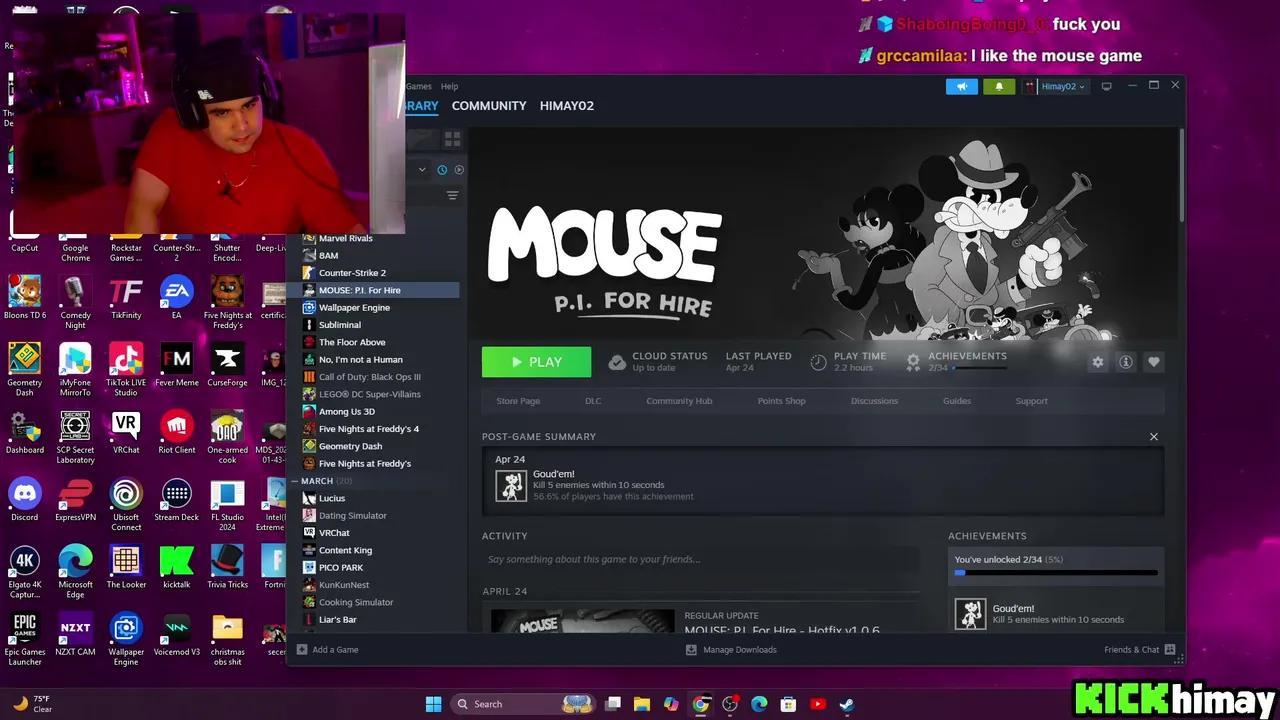The height and width of the screenshot is (720, 1280).
Task: Open File Explorer from taskbar
Action: click(642, 704)
